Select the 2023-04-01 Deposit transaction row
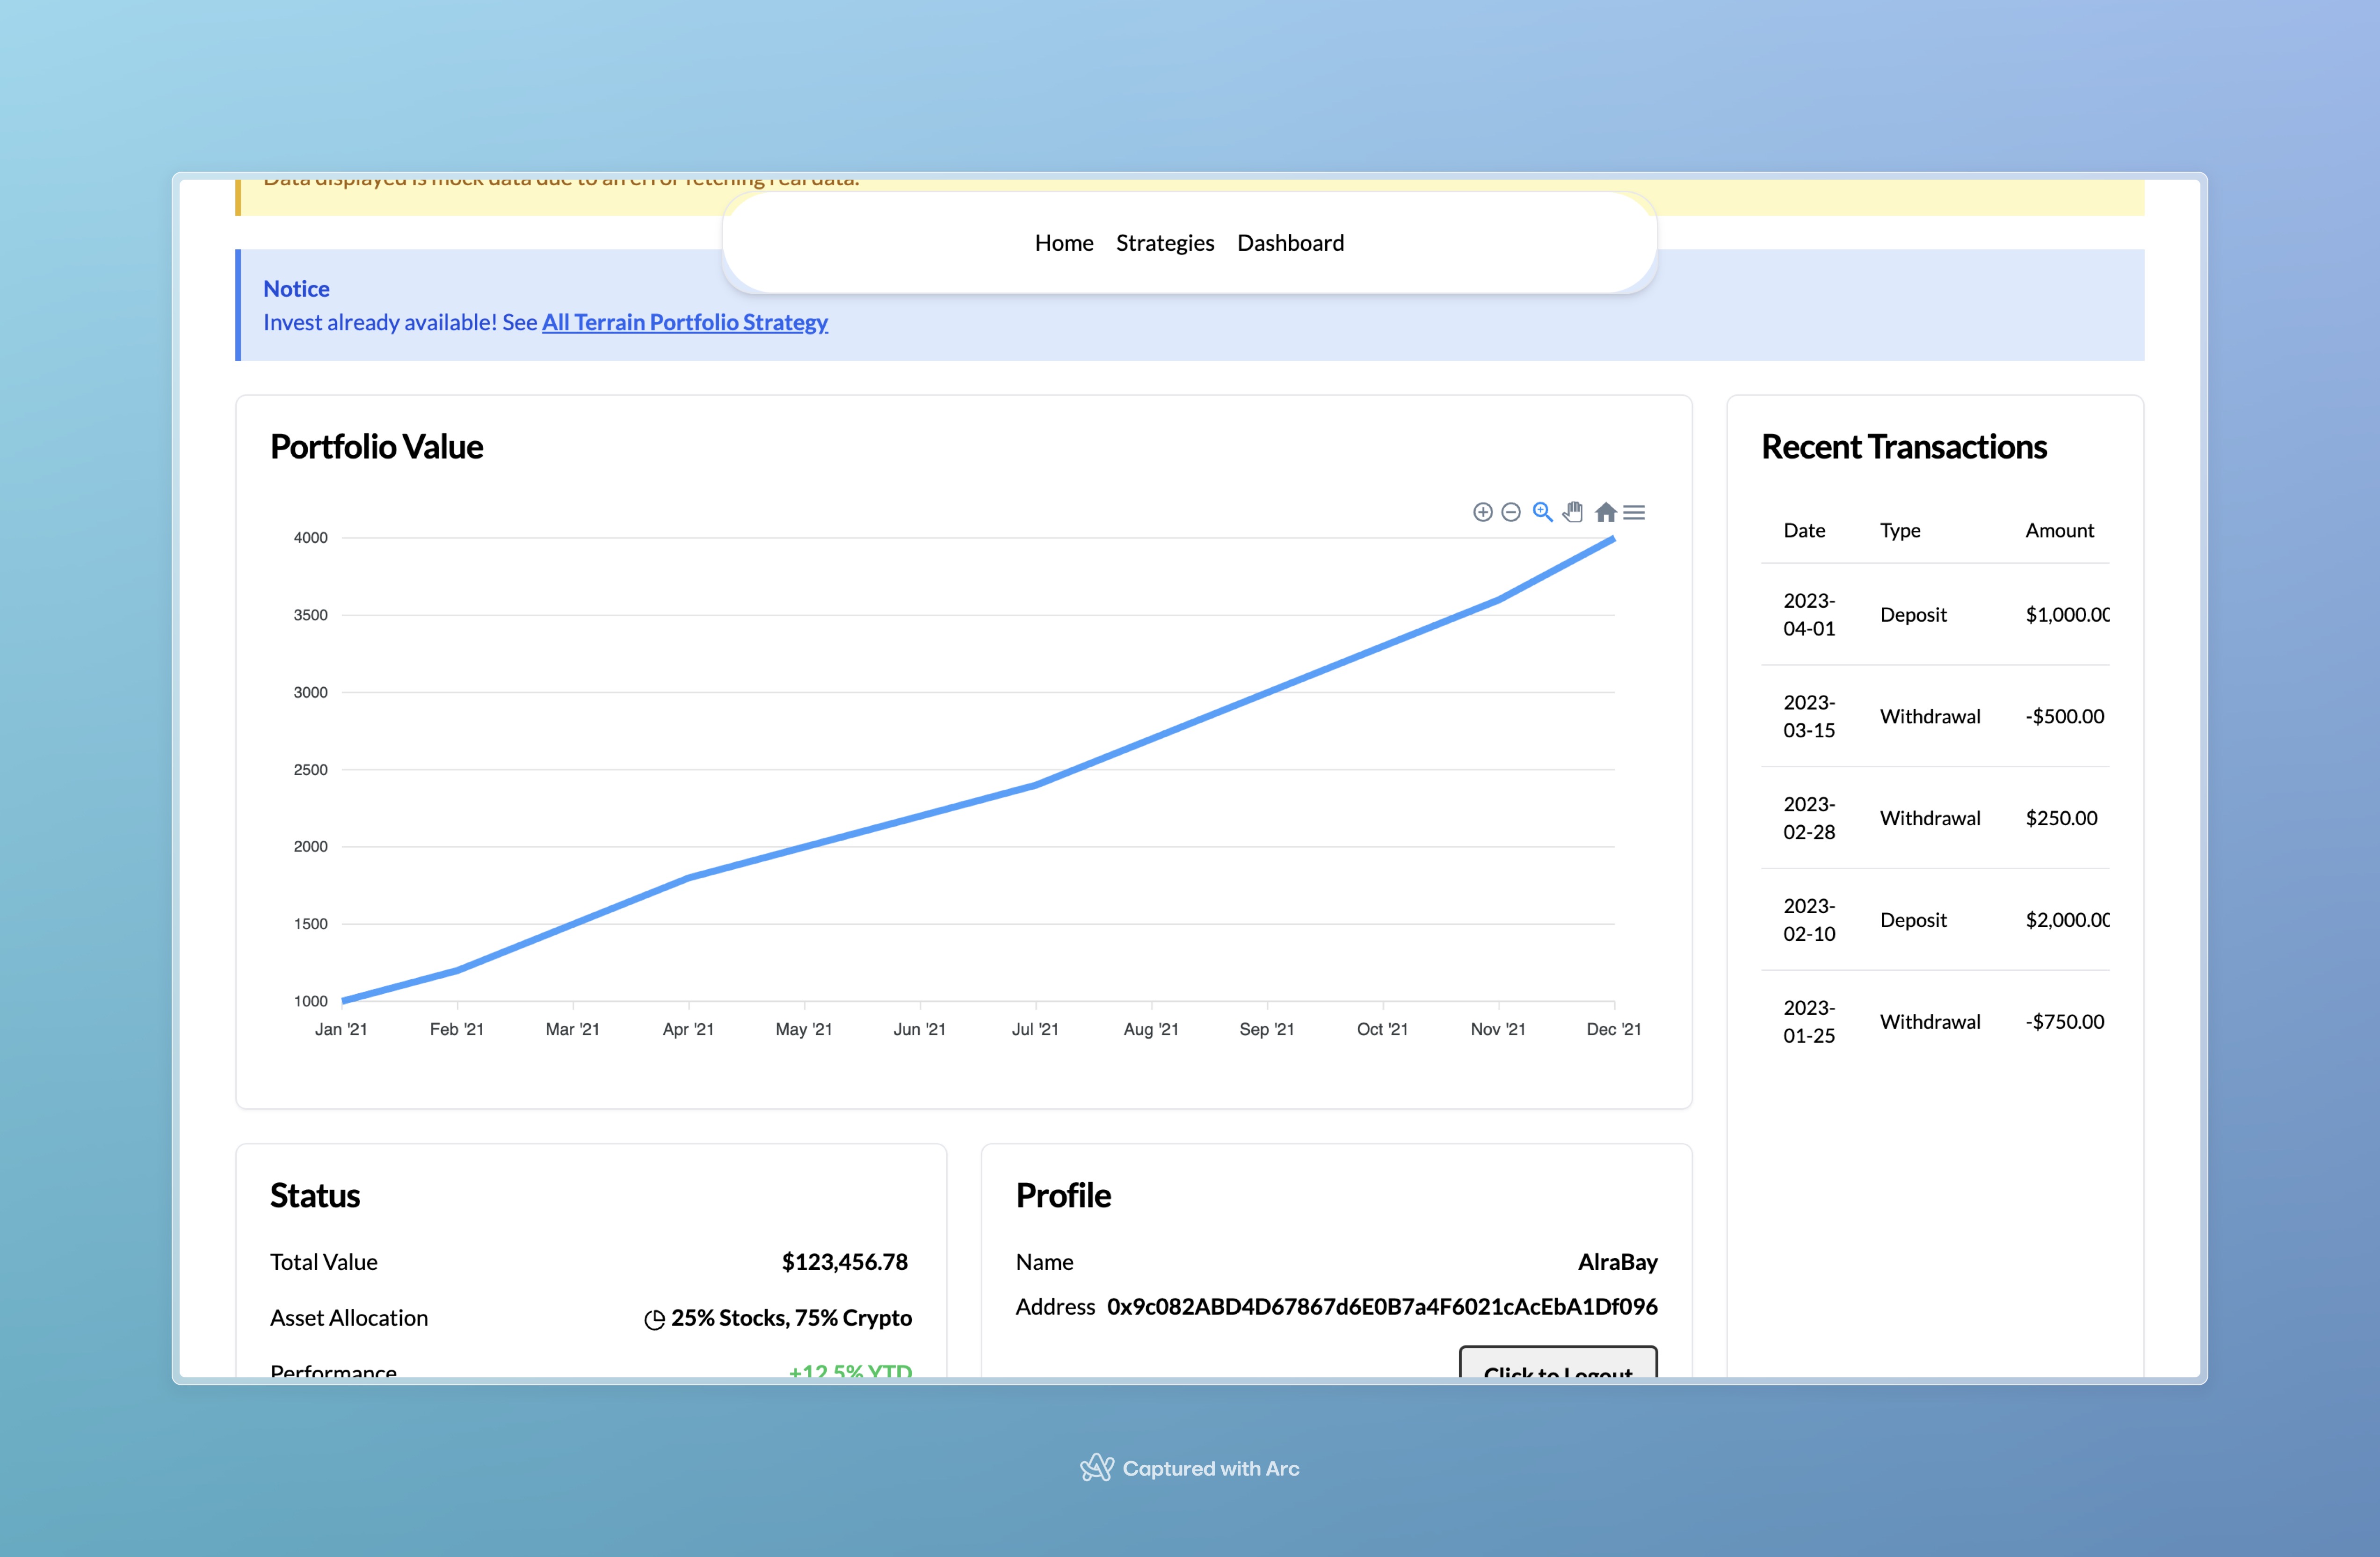The height and width of the screenshot is (1557, 2380). [x=1934, y=614]
